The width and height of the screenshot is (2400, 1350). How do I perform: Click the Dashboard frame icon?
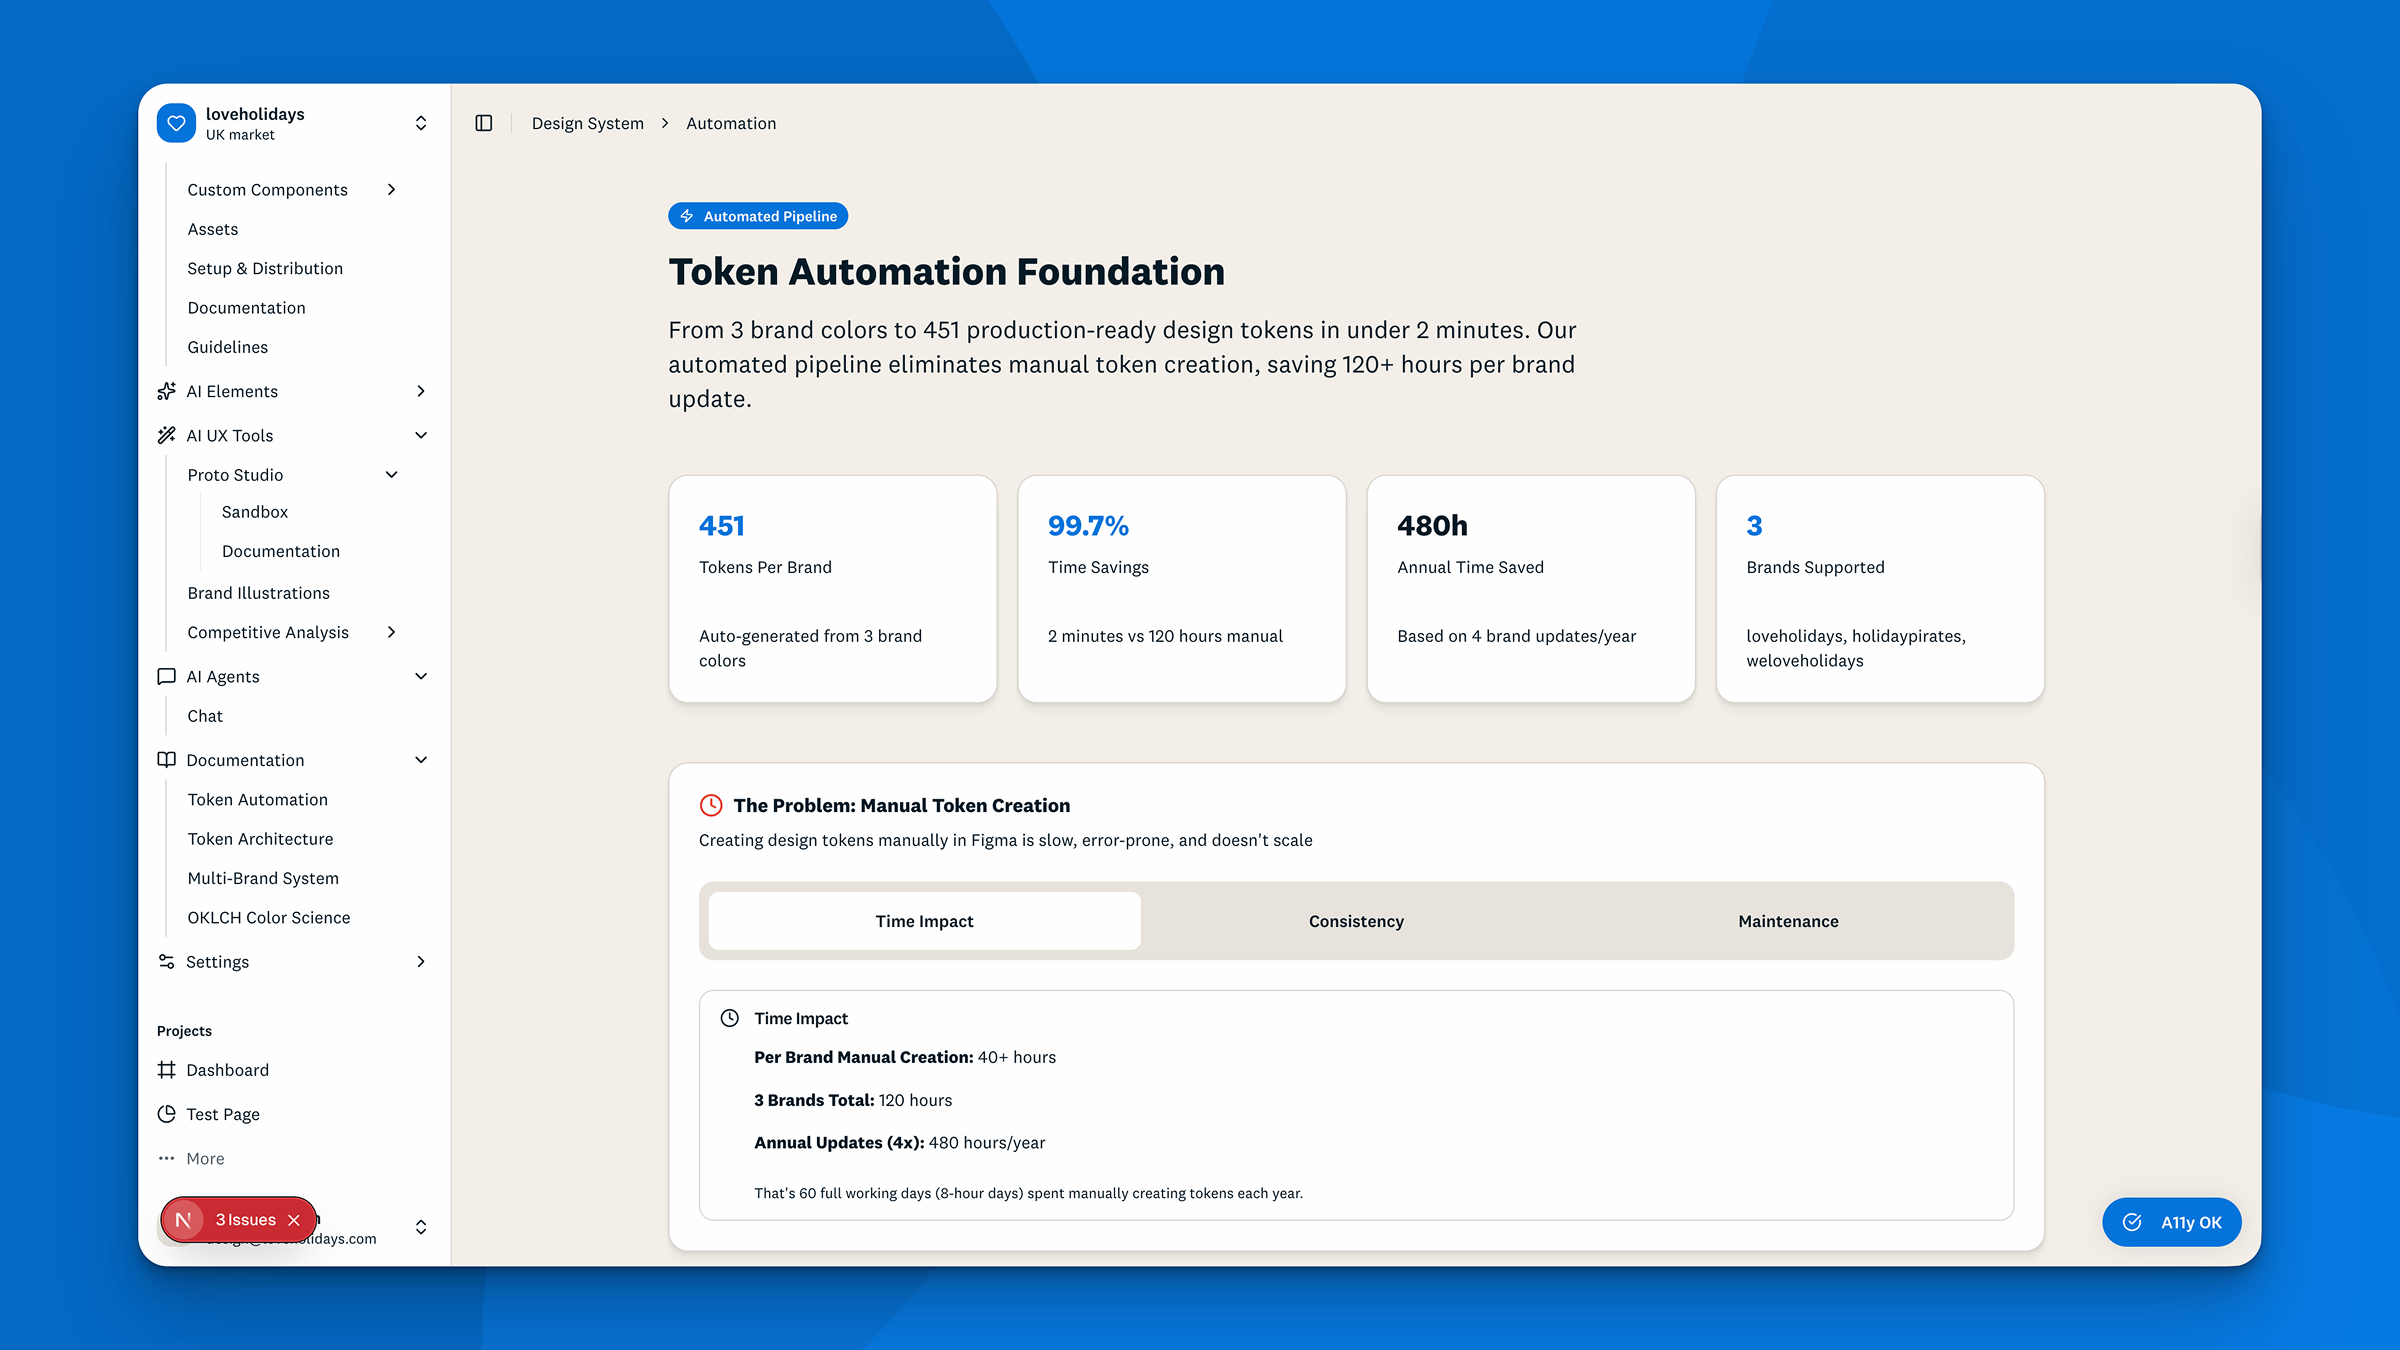(x=167, y=1070)
